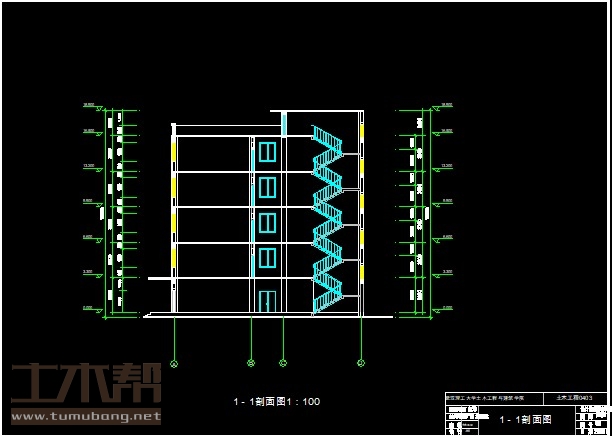Select the top floor cyan window
This screenshot has width=612, height=436.
pos(267,152)
